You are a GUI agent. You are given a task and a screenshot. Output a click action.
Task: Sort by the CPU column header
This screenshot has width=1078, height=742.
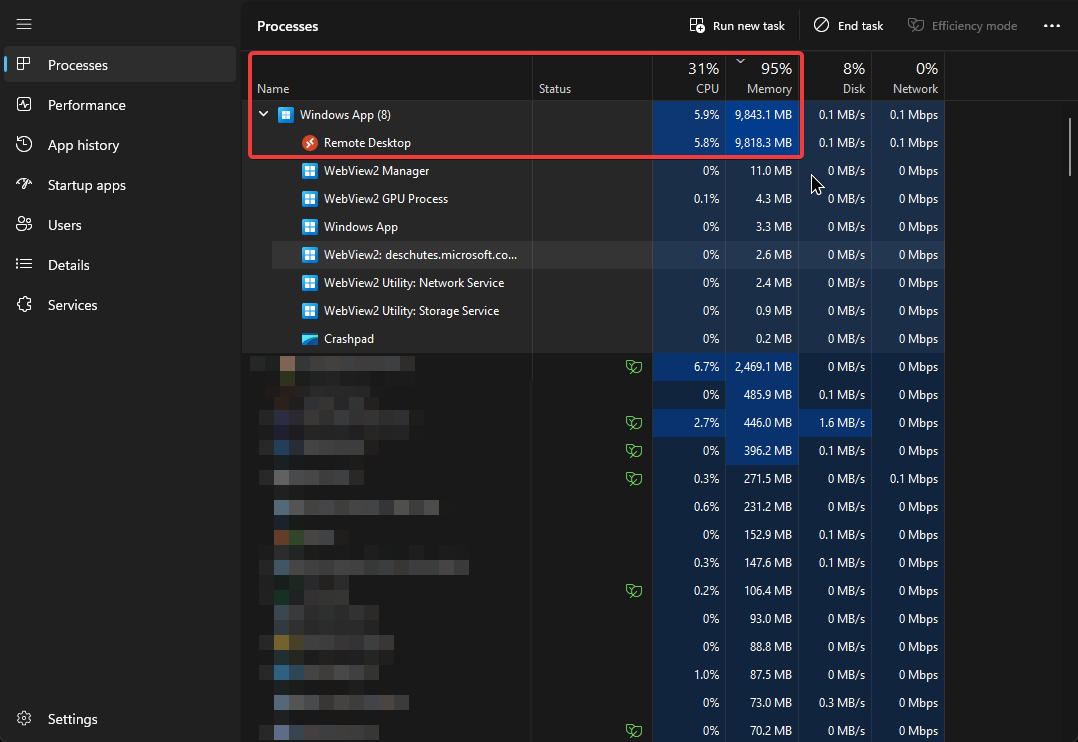[689, 77]
